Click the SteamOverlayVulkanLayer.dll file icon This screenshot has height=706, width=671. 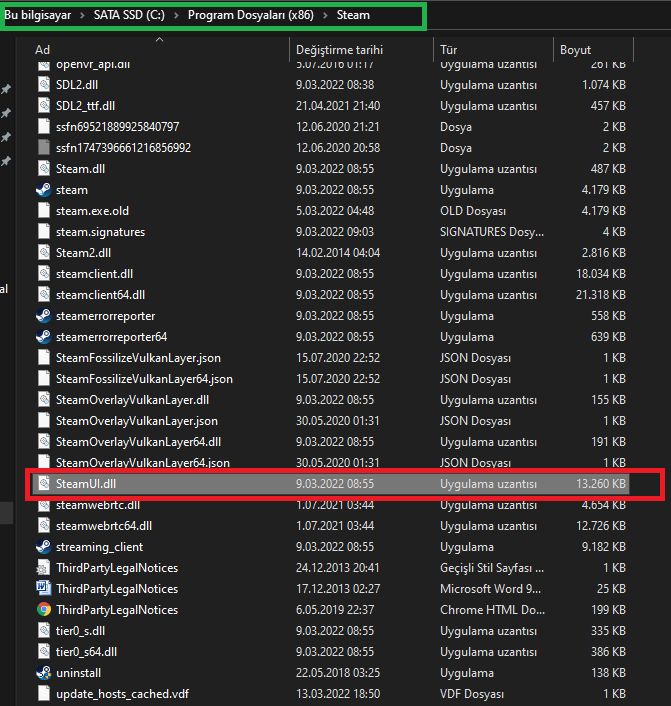pos(44,400)
